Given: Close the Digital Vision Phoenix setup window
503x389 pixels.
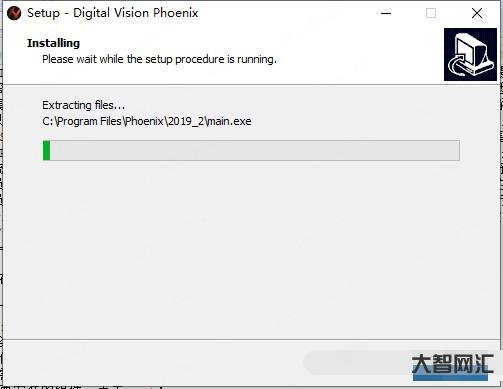Looking at the screenshot, I should pyautogui.click(x=477, y=13).
